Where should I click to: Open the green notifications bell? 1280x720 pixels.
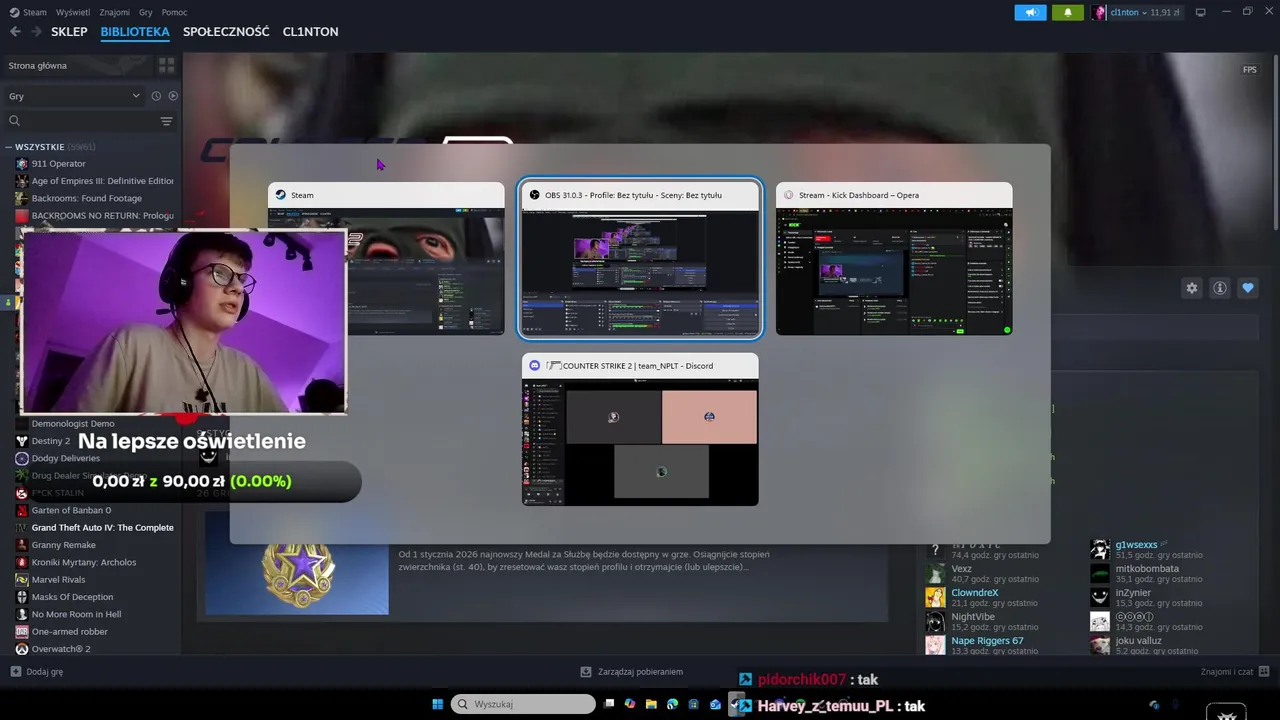tap(1068, 12)
